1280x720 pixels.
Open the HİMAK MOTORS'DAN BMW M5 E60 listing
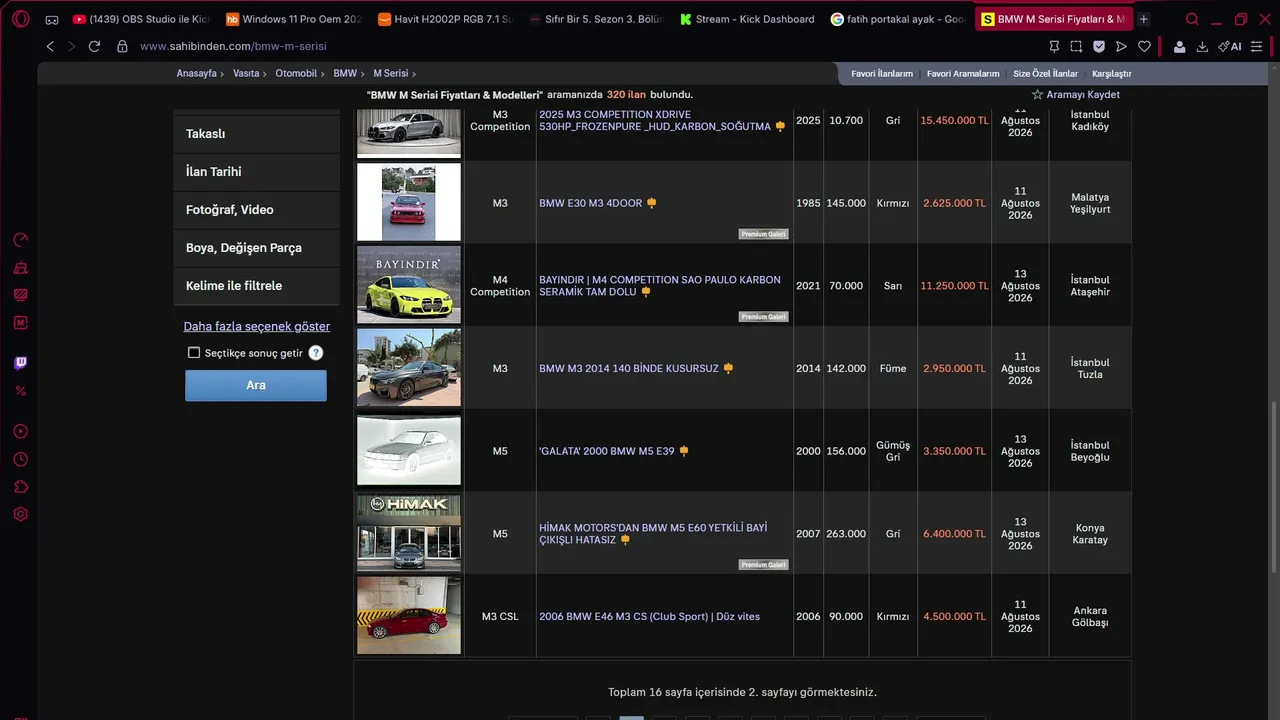653,534
